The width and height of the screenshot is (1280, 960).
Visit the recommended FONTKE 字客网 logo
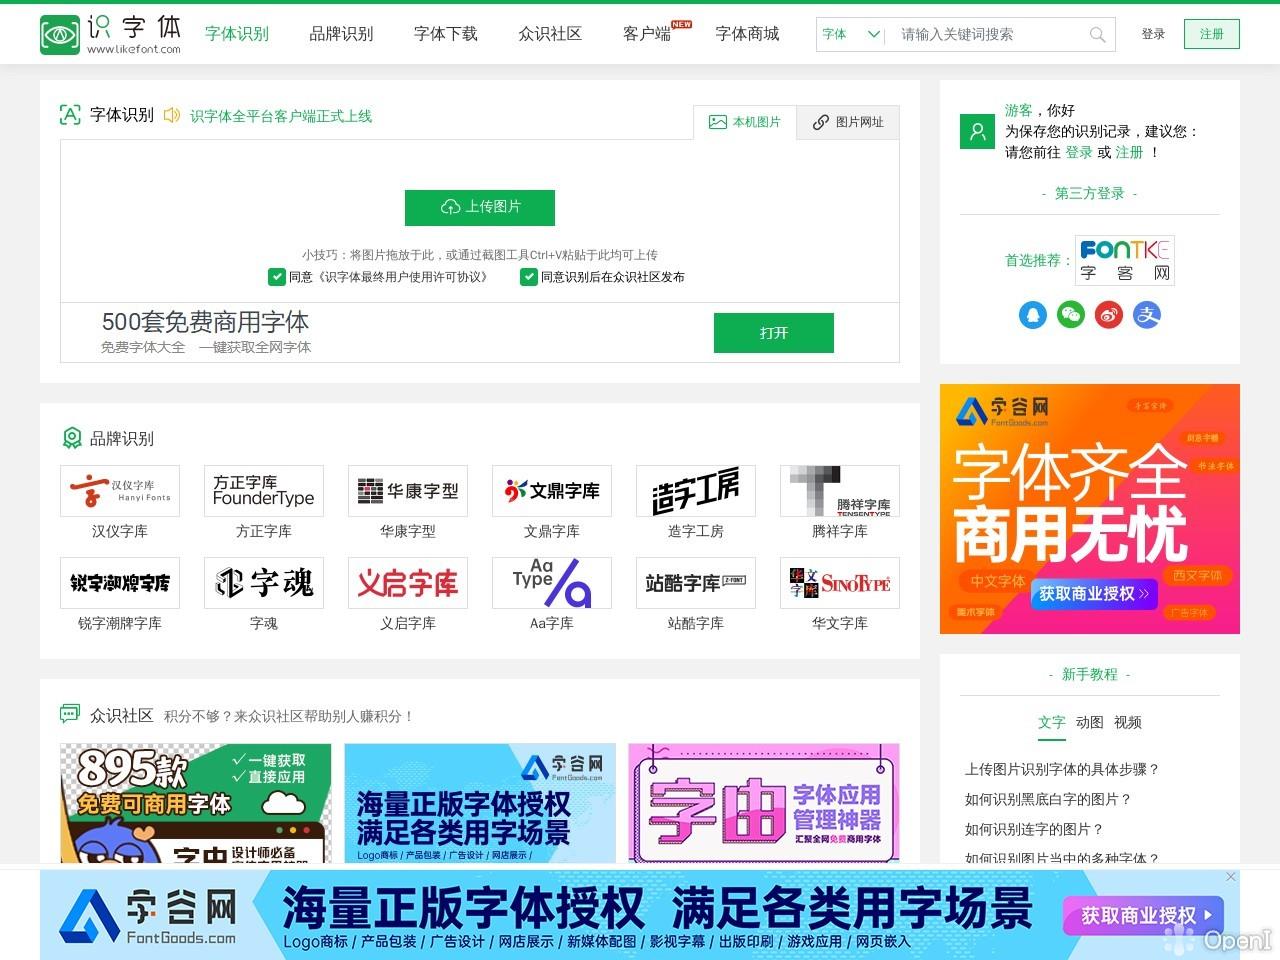coord(1125,260)
